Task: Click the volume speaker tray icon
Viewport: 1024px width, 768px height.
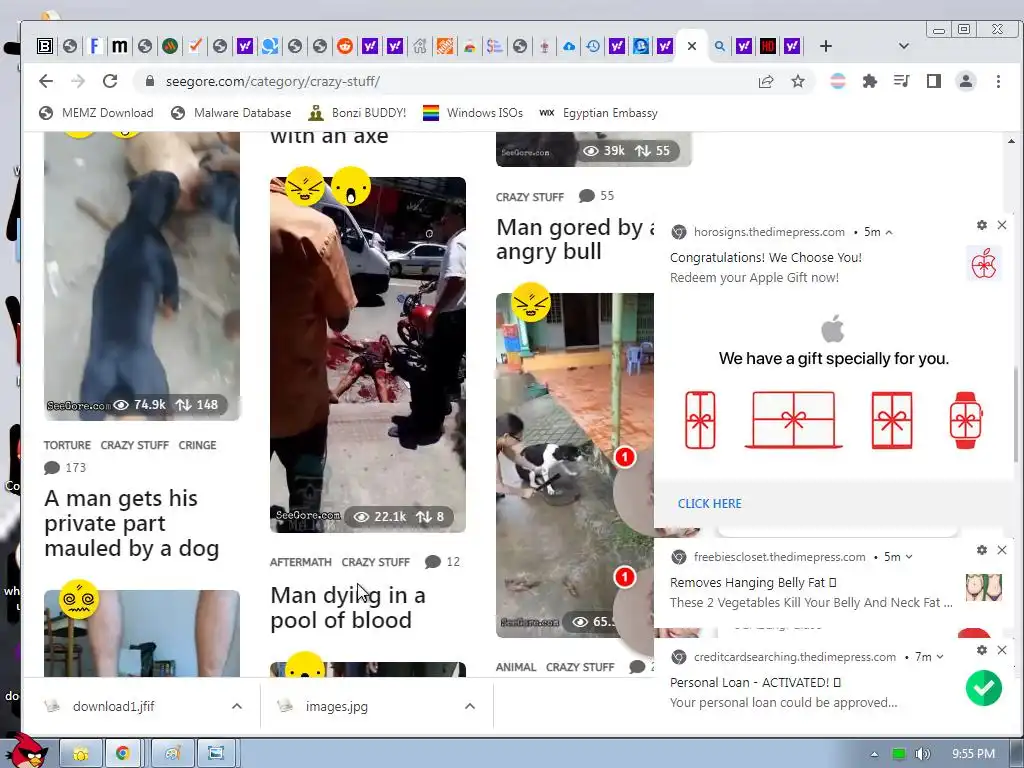Action: (x=922, y=754)
